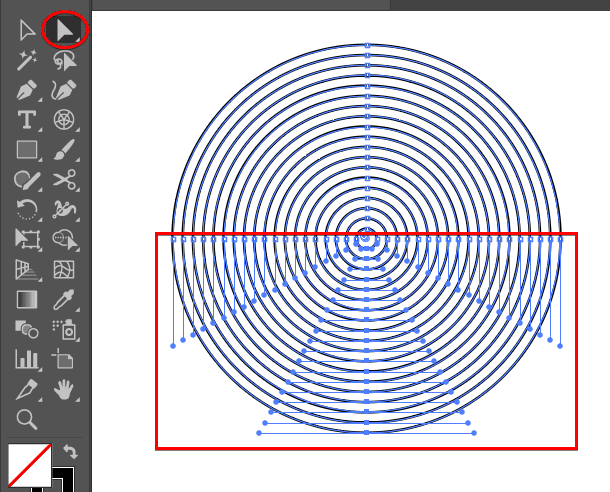Choose the Perspective Grid tool
The image size is (610, 492).
click(27, 270)
